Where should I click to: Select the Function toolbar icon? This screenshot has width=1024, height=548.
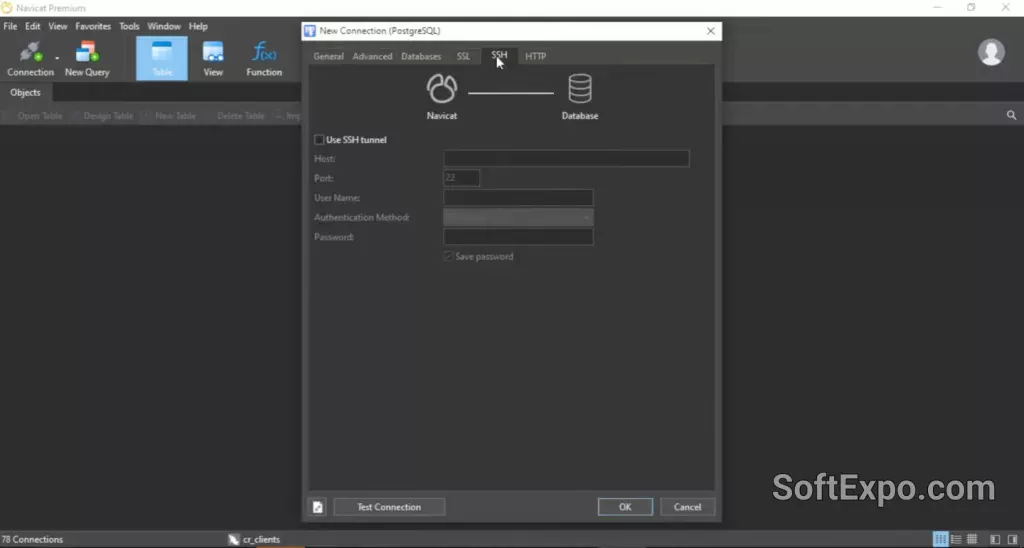[x=264, y=59]
